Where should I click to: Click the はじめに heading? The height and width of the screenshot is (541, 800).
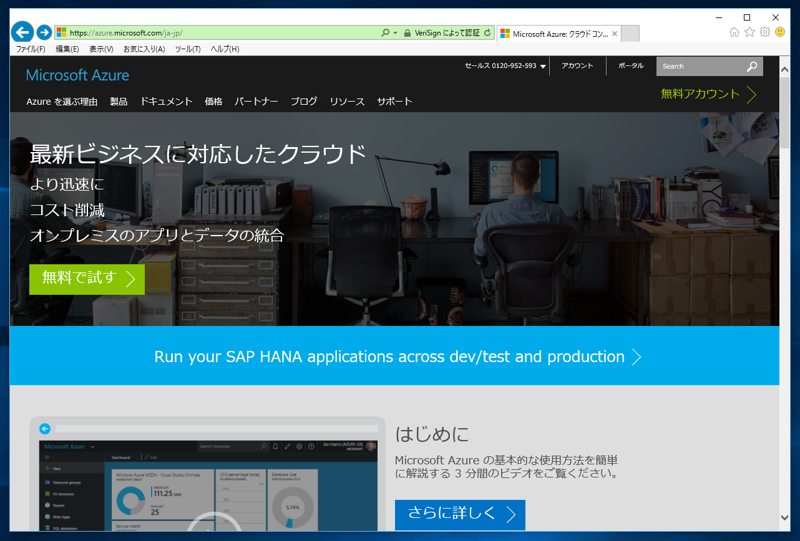tap(432, 434)
